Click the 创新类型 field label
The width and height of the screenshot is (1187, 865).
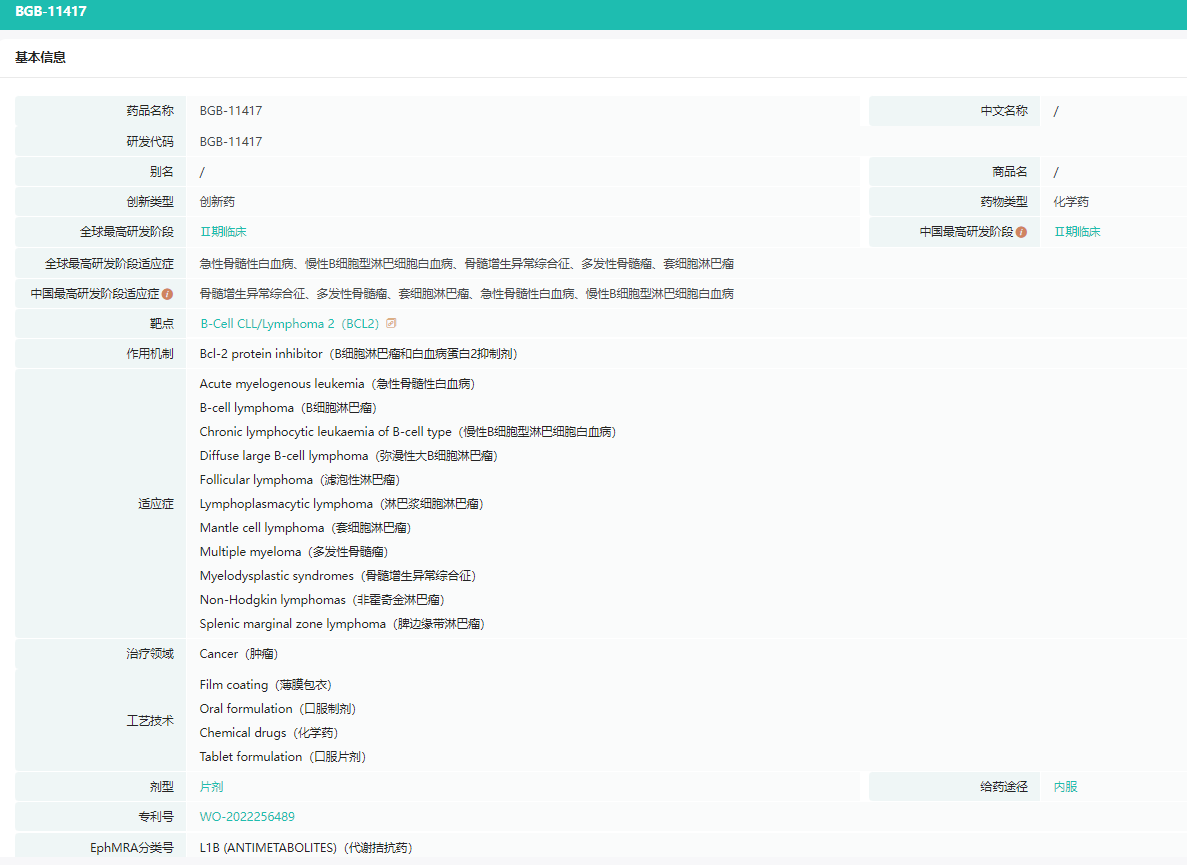click(150, 202)
